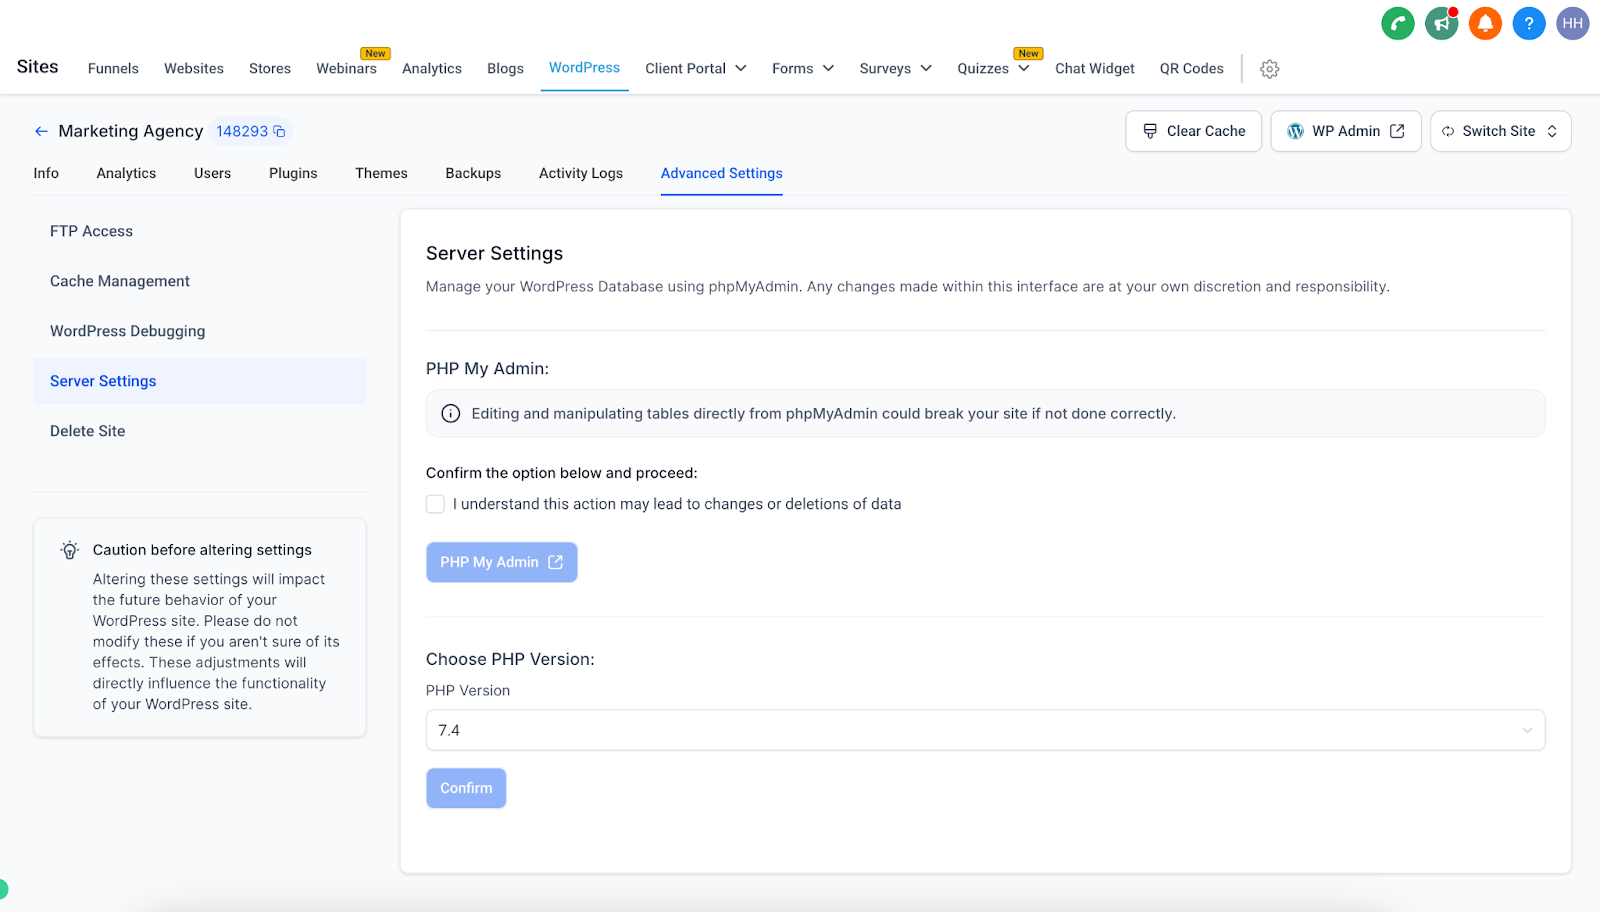Open FTP Access in the sidebar
The image size is (1600, 912).
coord(200,231)
